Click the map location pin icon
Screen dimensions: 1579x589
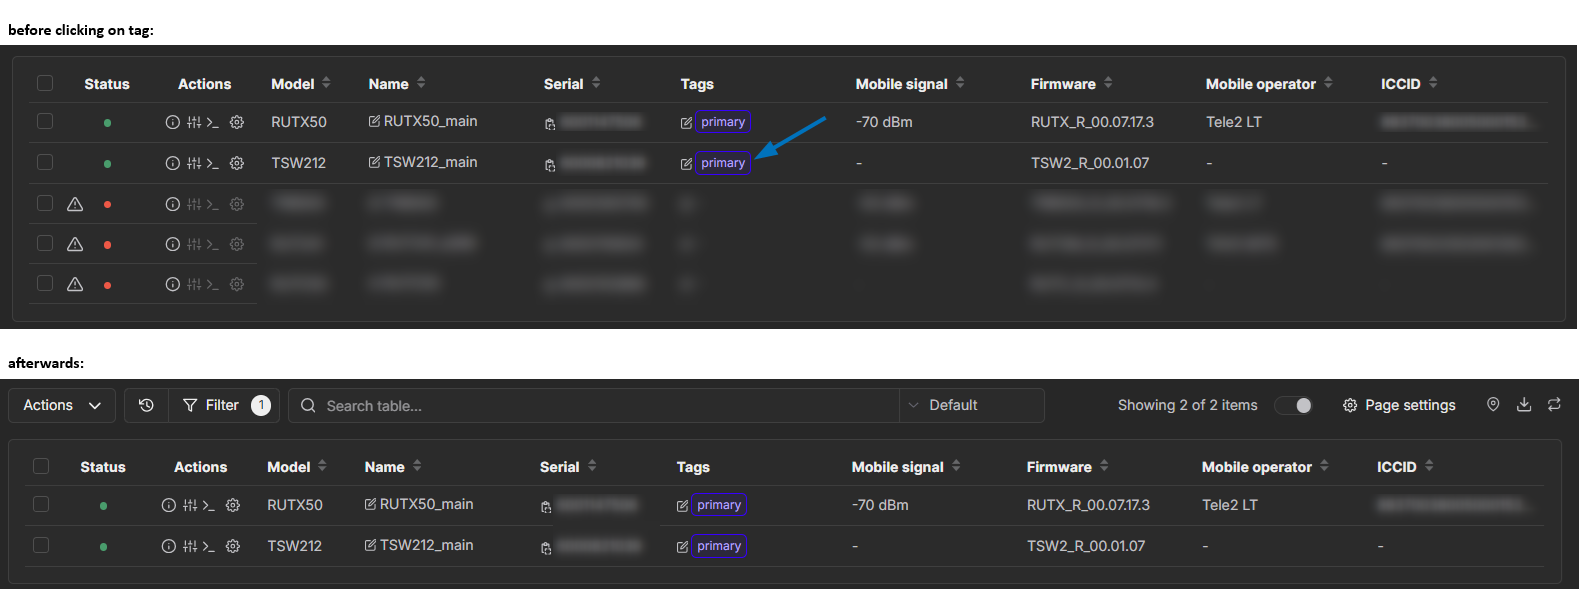pyautogui.click(x=1493, y=405)
